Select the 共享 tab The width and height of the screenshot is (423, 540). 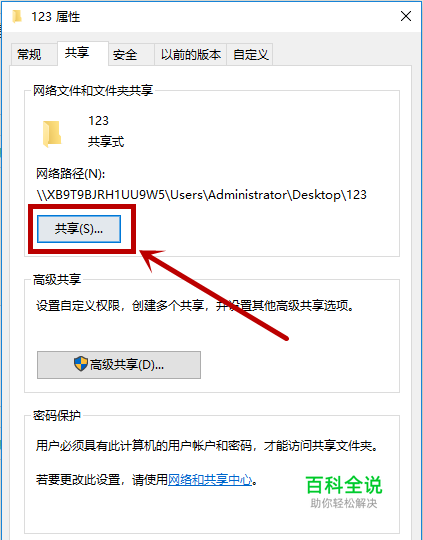tap(77, 53)
